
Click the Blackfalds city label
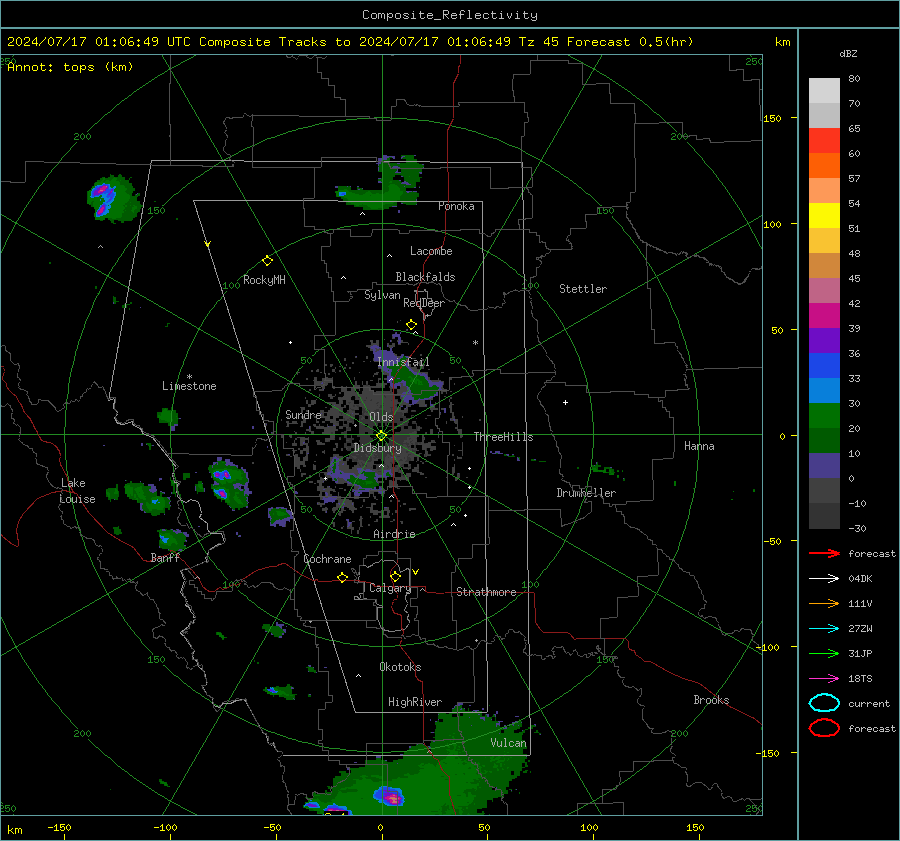click(x=425, y=277)
